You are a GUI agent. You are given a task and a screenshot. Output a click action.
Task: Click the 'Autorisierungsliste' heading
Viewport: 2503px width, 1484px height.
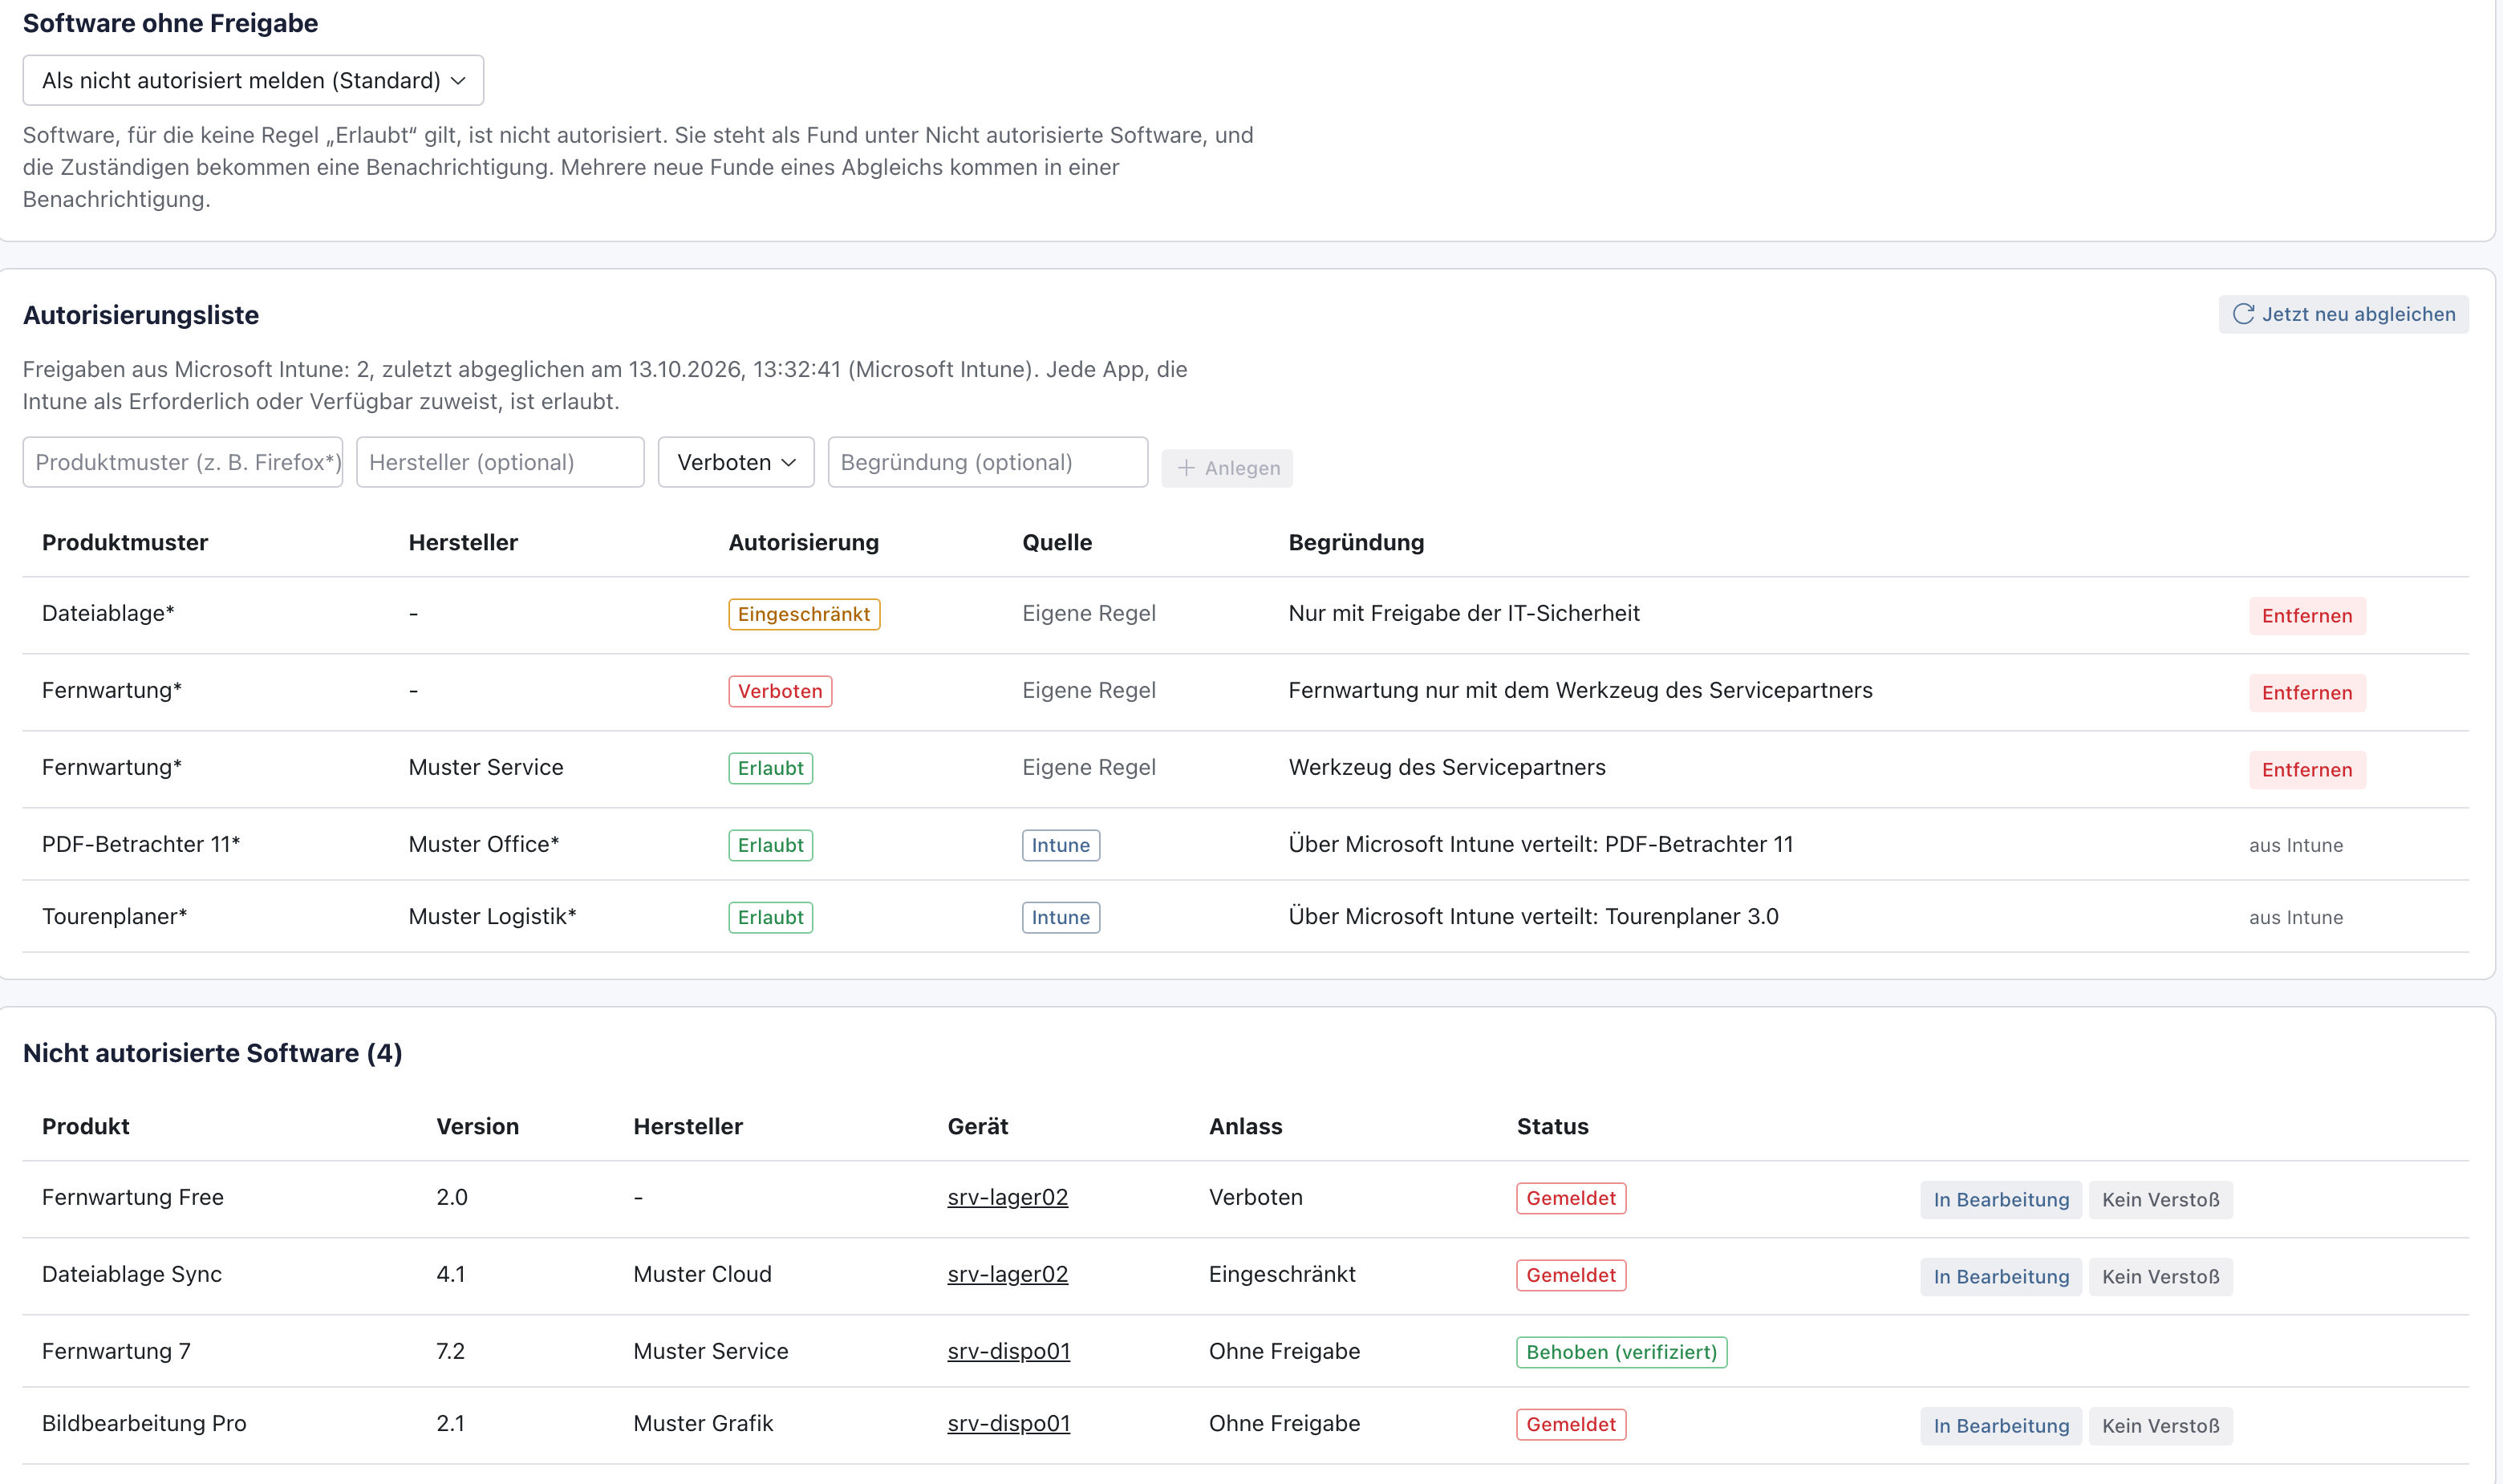(141, 315)
